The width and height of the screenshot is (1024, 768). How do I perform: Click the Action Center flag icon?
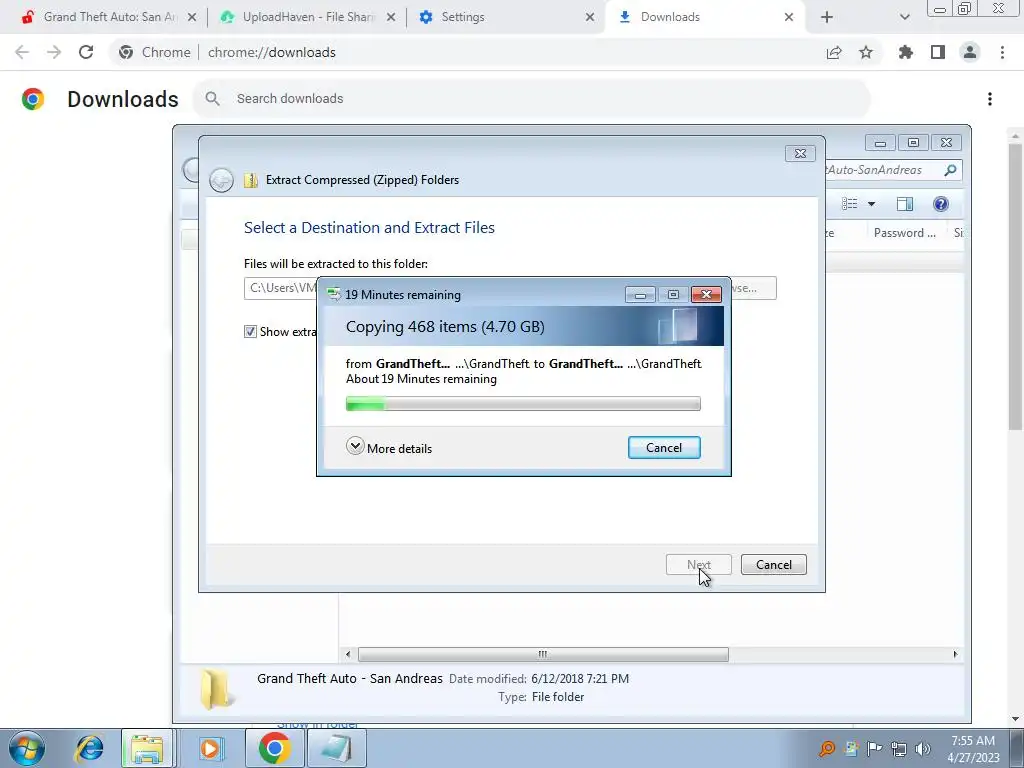point(874,749)
